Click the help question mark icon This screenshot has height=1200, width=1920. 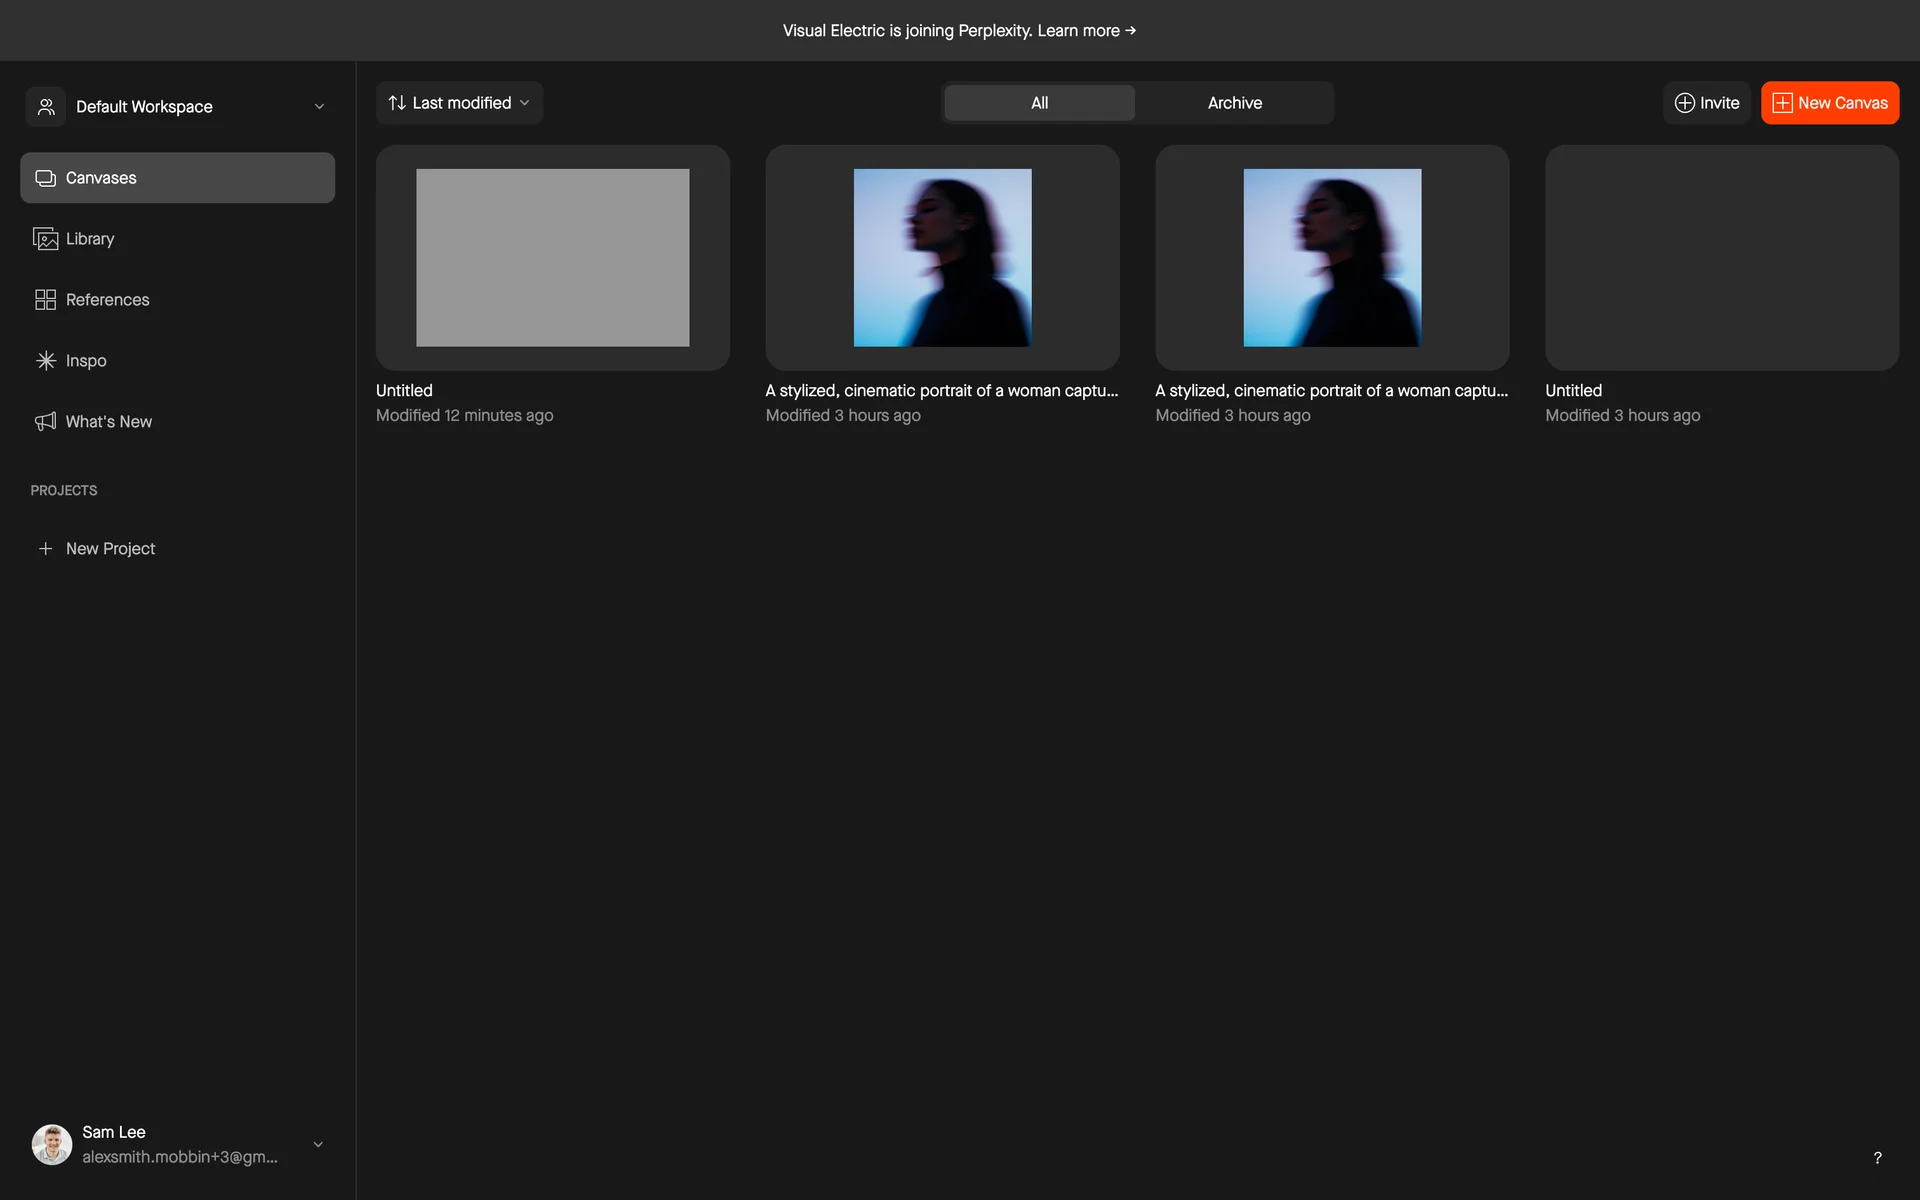click(1877, 1158)
